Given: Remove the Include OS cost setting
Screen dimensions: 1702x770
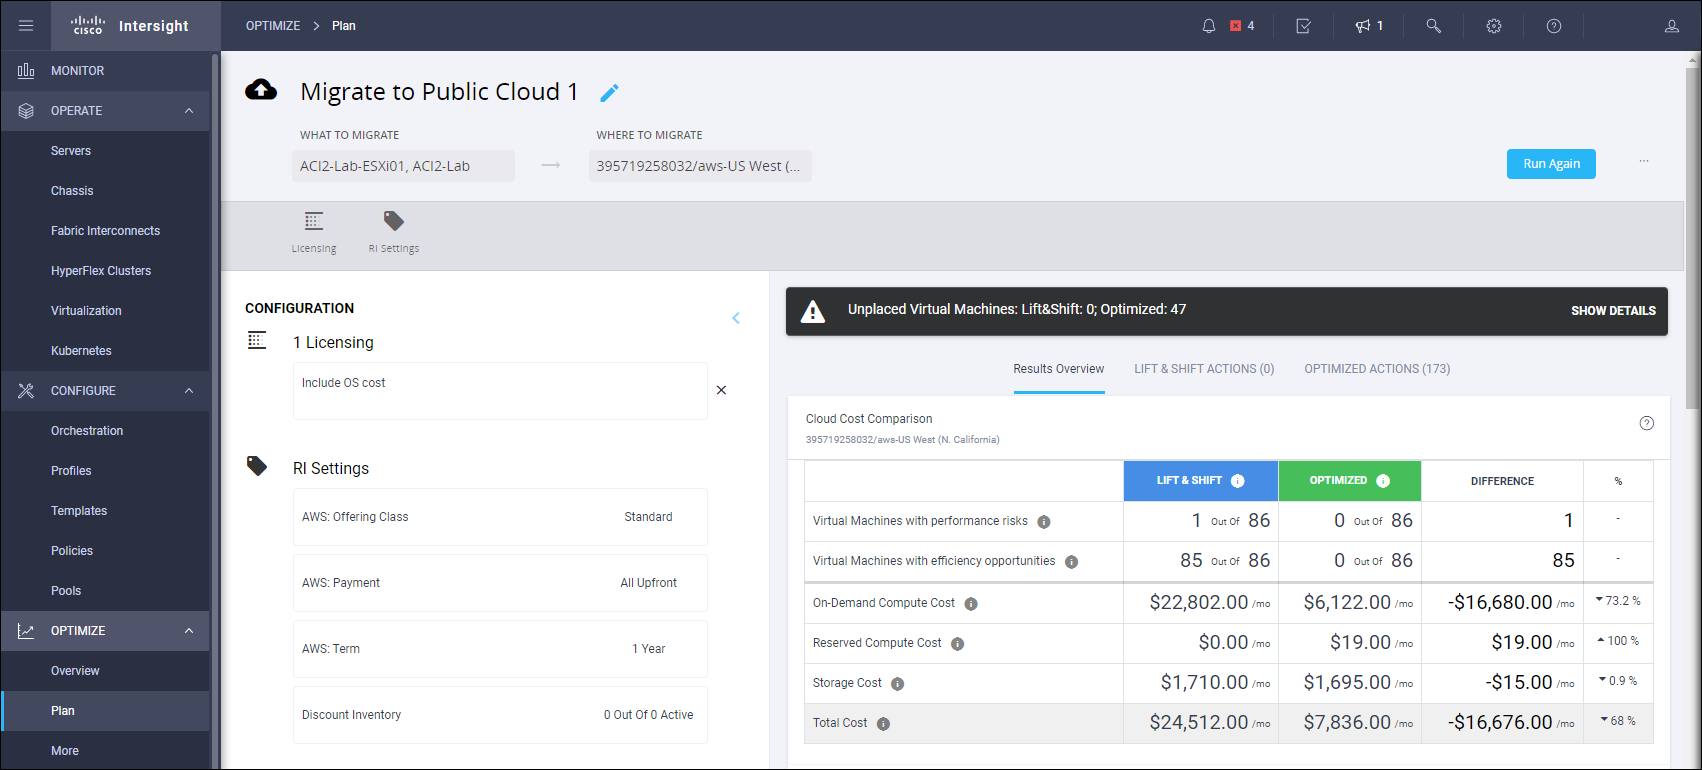Looking at the screenshot, I should click(721, 390).
